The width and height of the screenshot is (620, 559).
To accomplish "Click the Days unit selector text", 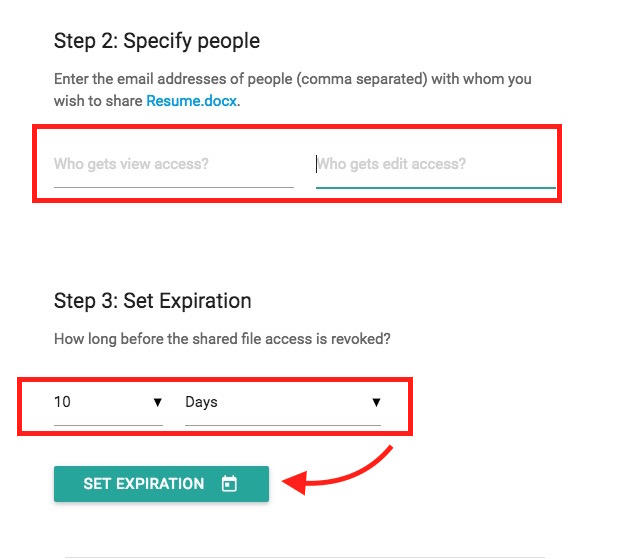I will coord(201,402).
